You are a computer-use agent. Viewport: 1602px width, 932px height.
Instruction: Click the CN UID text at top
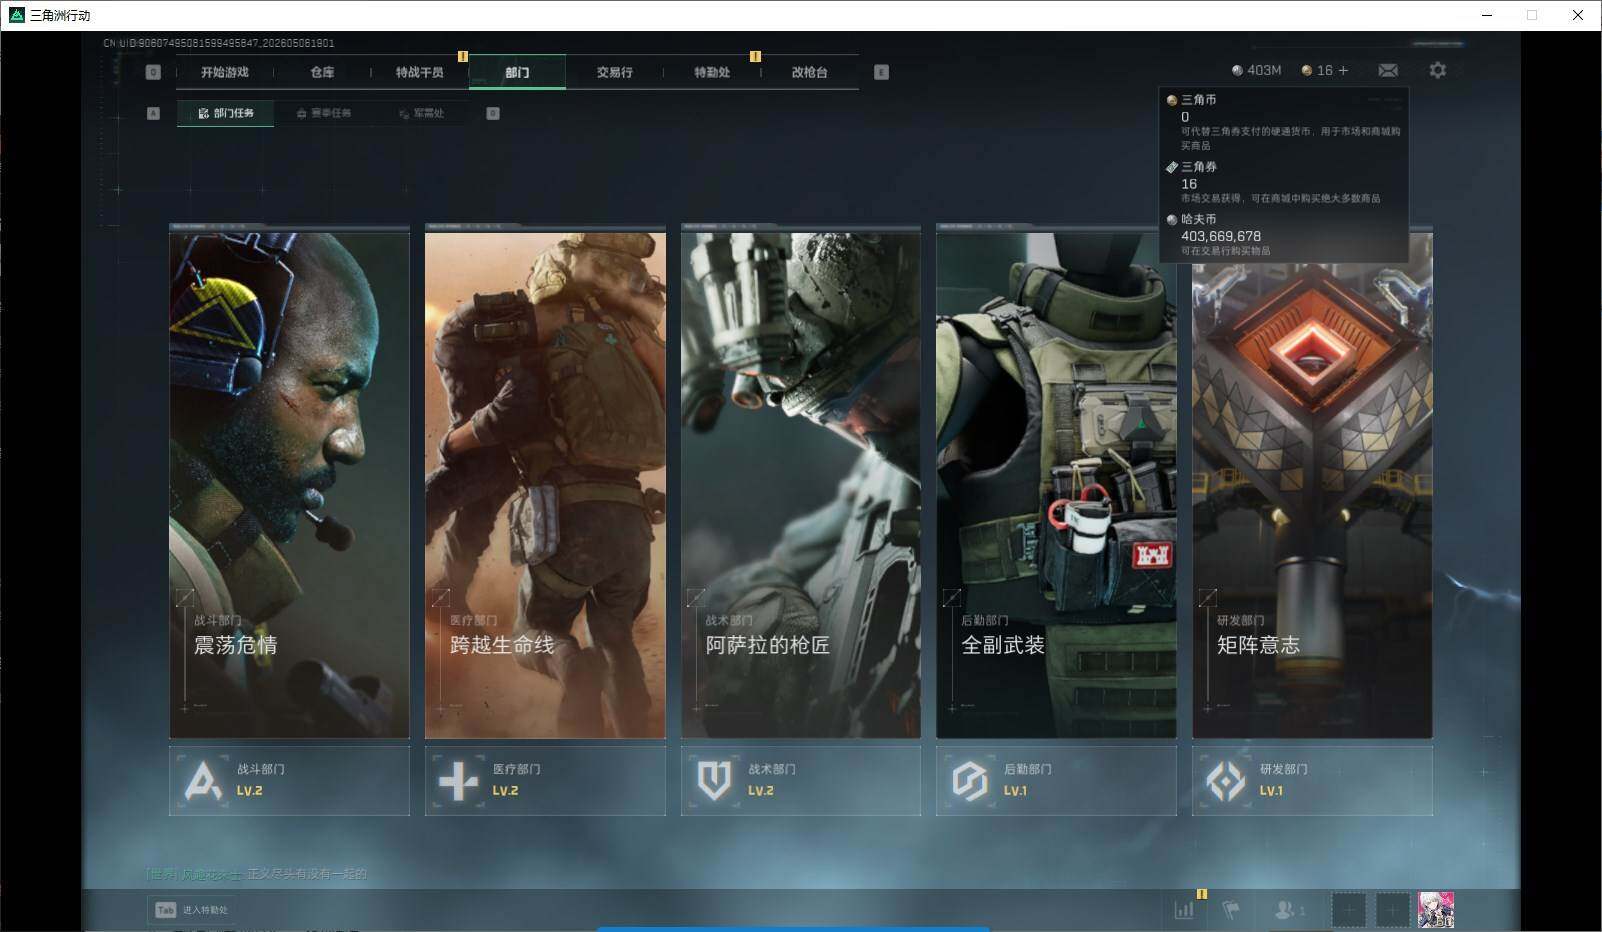(x=219, y=43)
